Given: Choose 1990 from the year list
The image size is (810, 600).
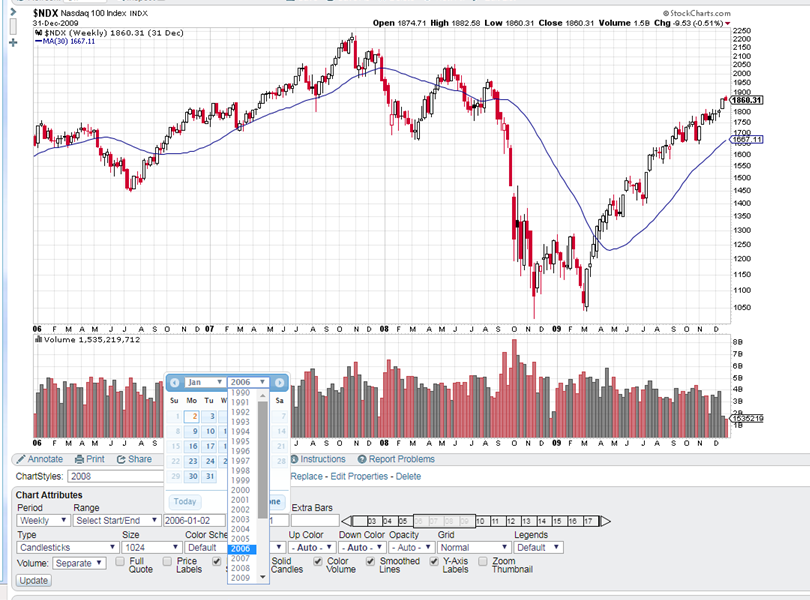Looking at the screenshot, I should pyautogui.click(x=241, y=393).
